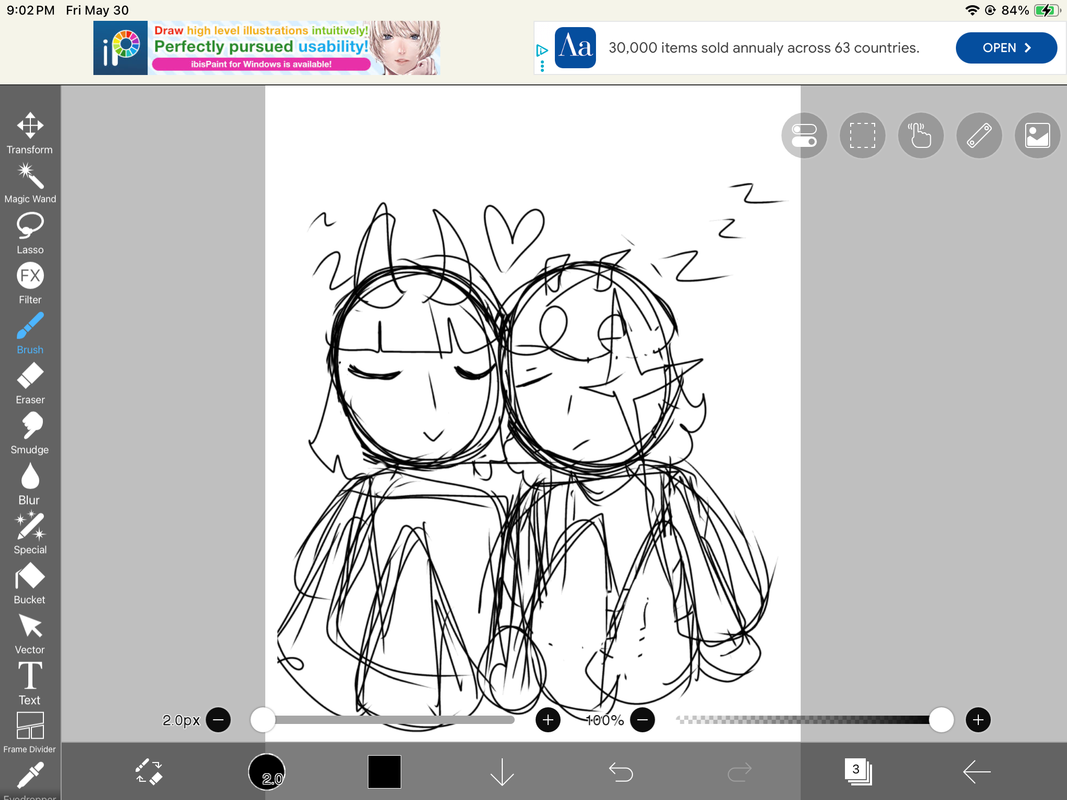Tap the '30,000 items sold' ad text
Viewport: 1067px width, 800px height.
point(764,48)
